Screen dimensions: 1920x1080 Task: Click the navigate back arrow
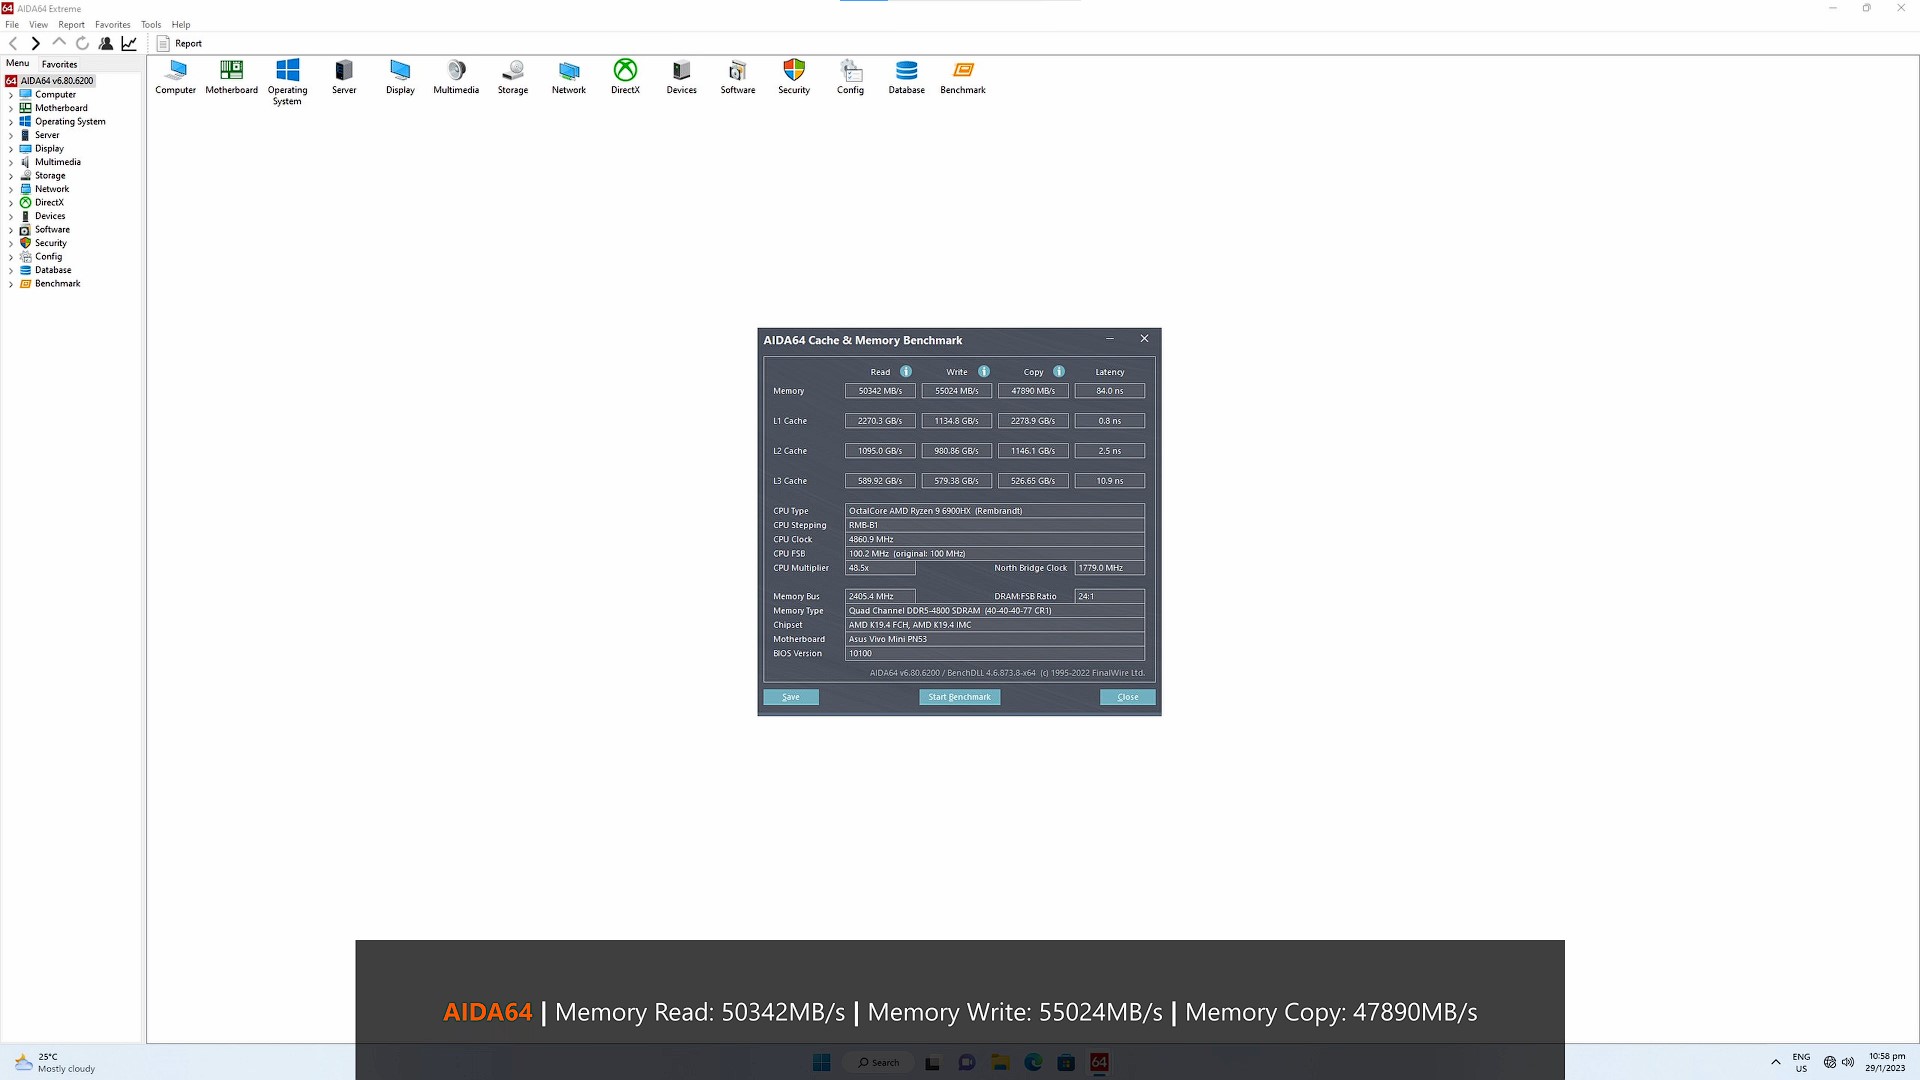click(13, 43)
